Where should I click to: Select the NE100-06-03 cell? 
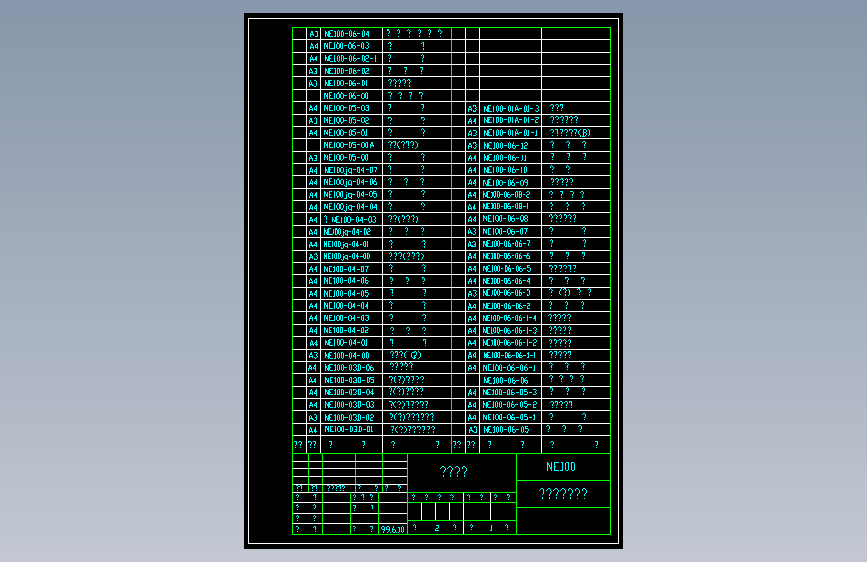pyautogui.click(x=352, y=46)
